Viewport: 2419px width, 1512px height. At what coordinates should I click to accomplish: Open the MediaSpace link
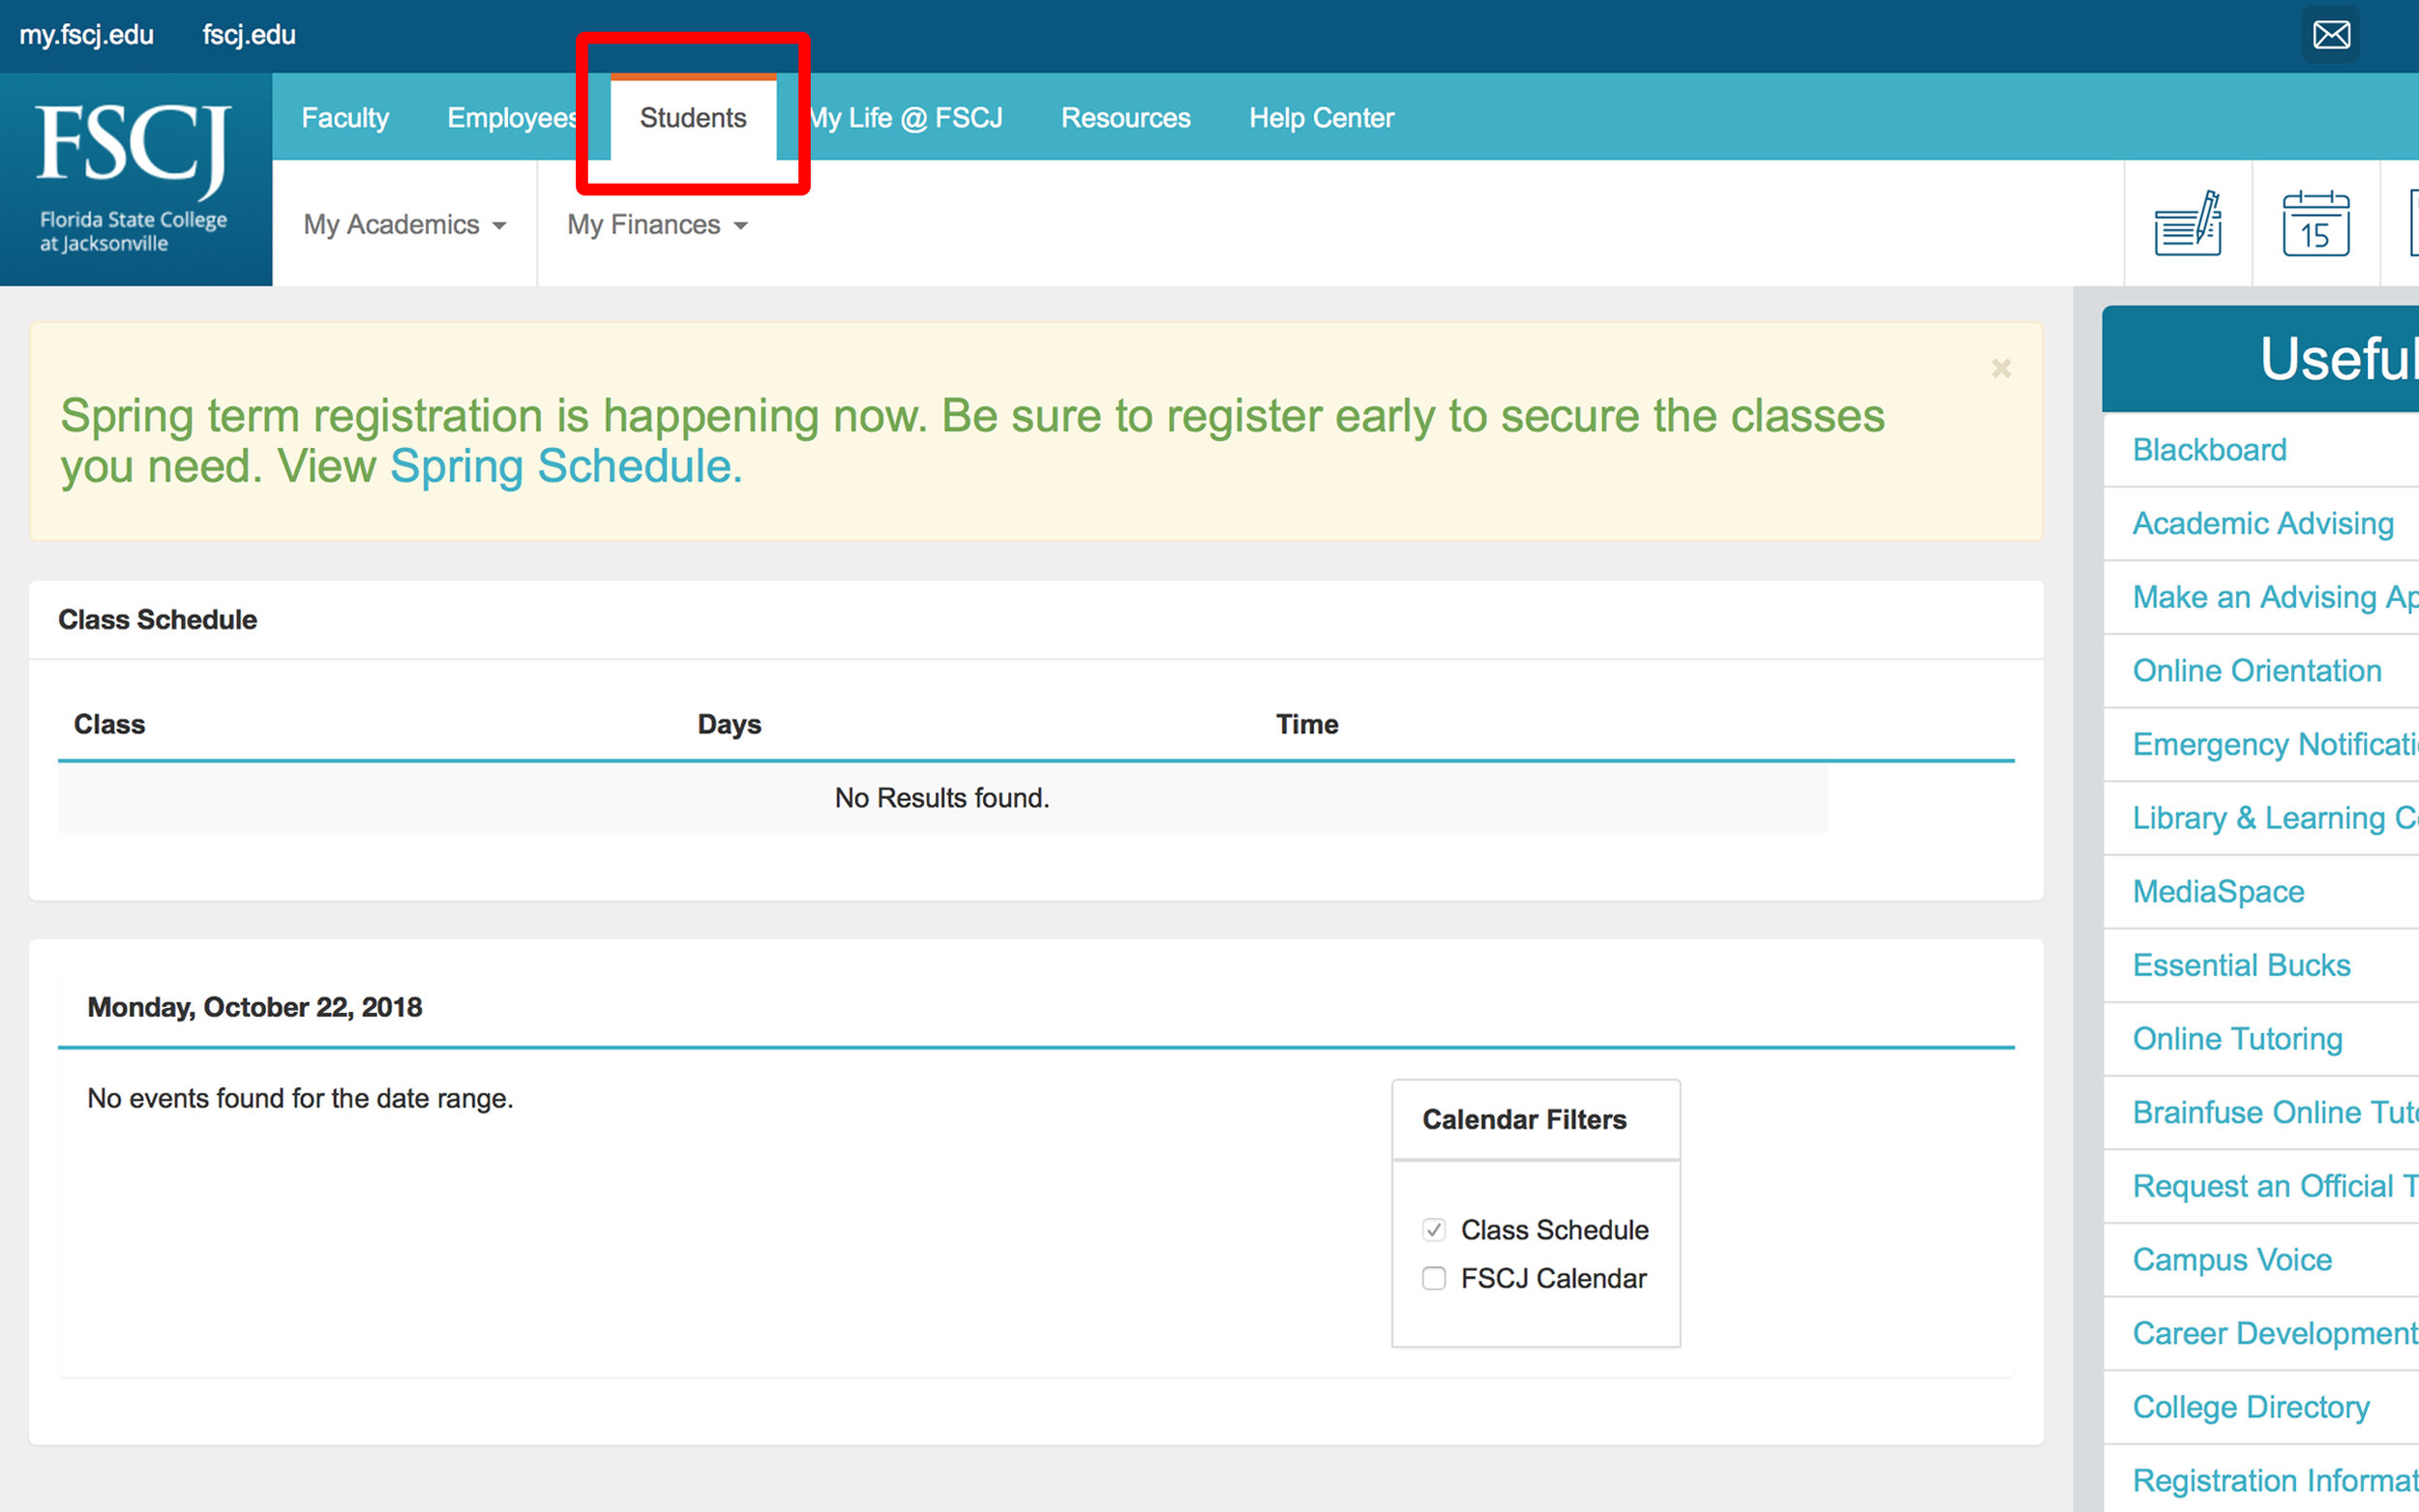tap(2218, 891)
